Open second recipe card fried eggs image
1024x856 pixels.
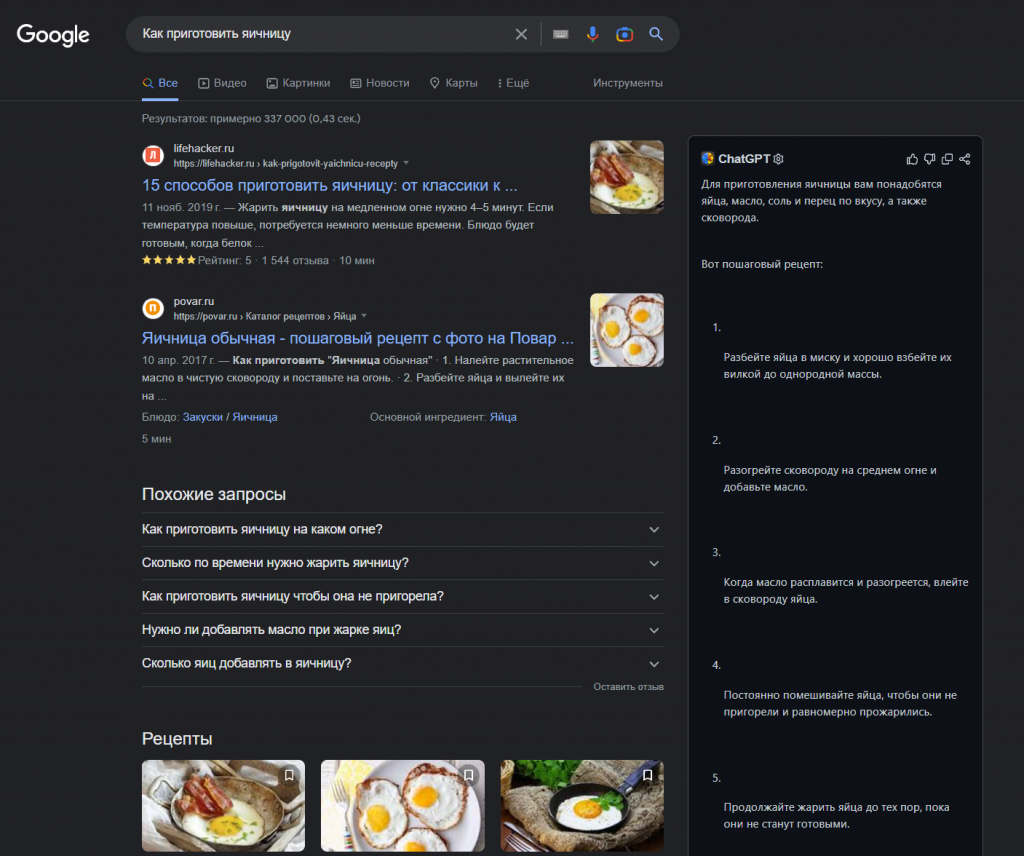403,806
